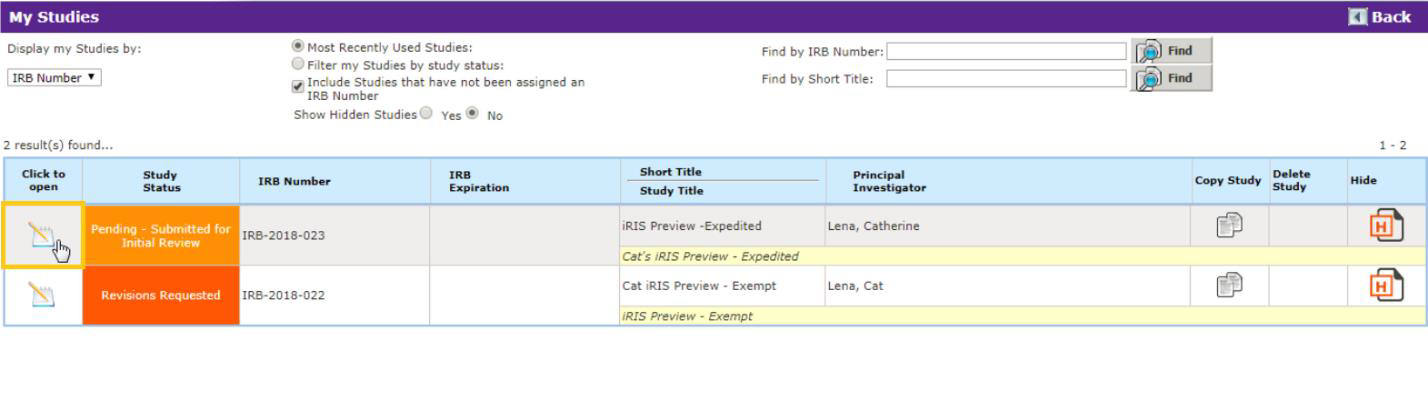Choose No for Show Hidden Studies
Image resolution: width=1428 pixels, height=401 pixels.
point(473,114)
